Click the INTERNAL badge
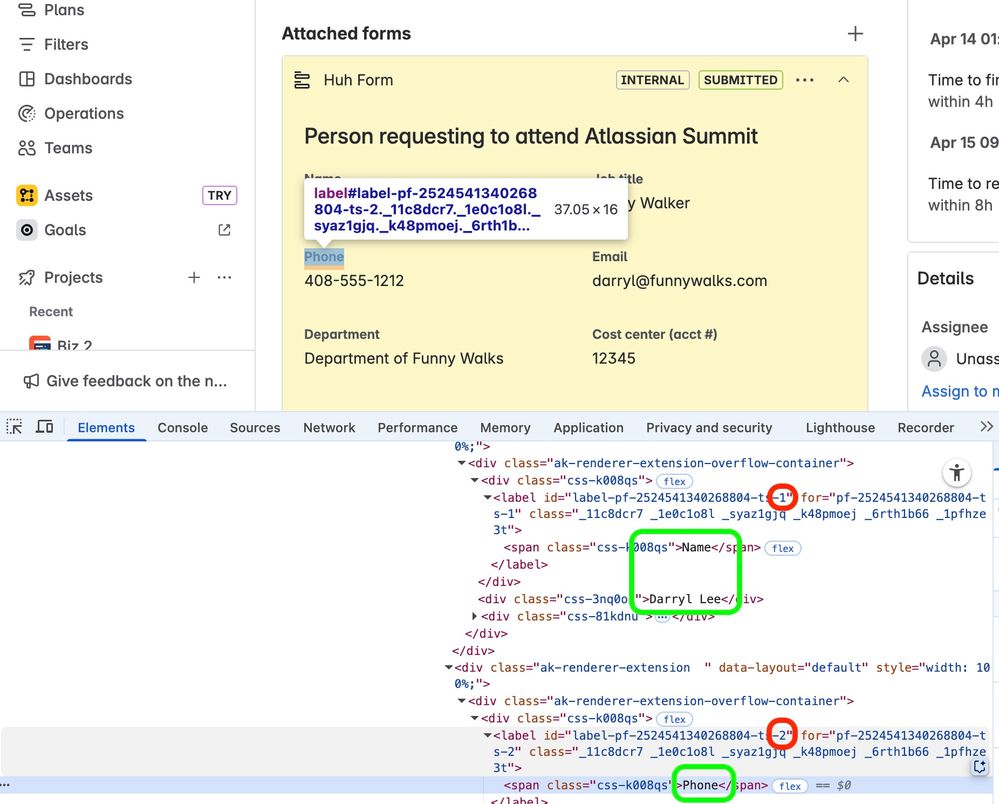This screenshot has height=804, width=999. 652,80
